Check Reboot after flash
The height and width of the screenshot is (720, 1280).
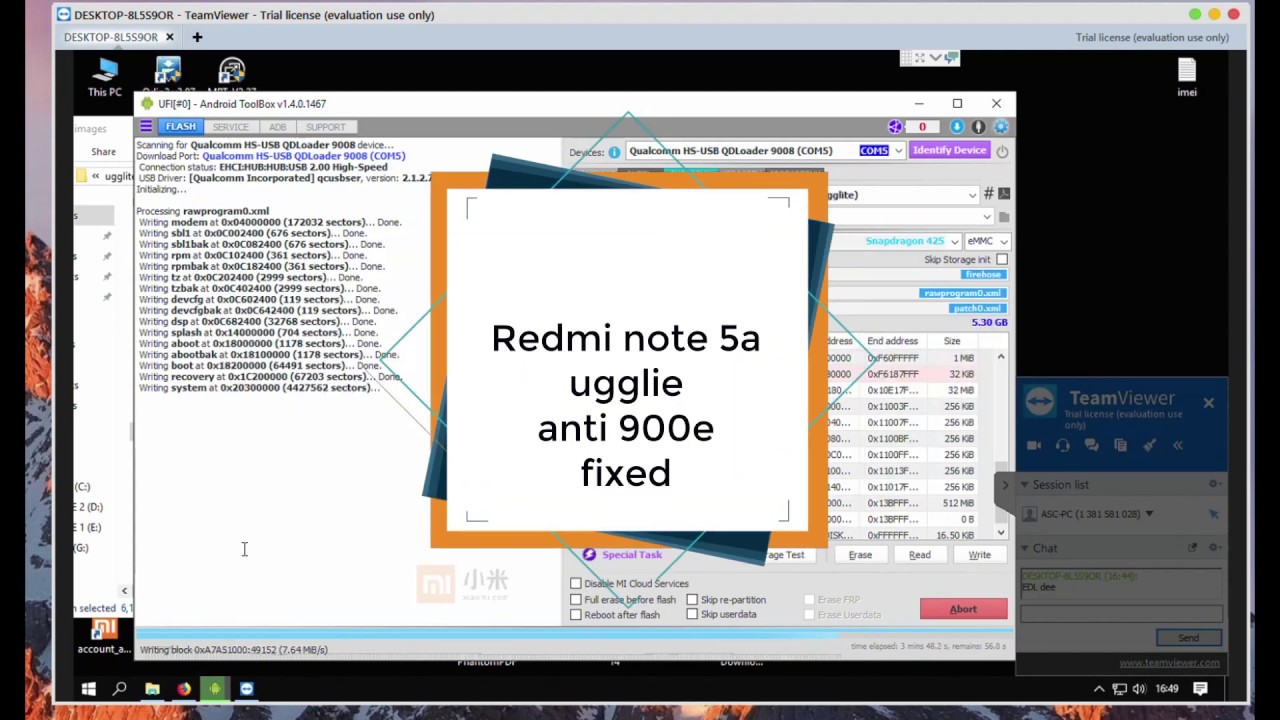click(x=576, y=615)
